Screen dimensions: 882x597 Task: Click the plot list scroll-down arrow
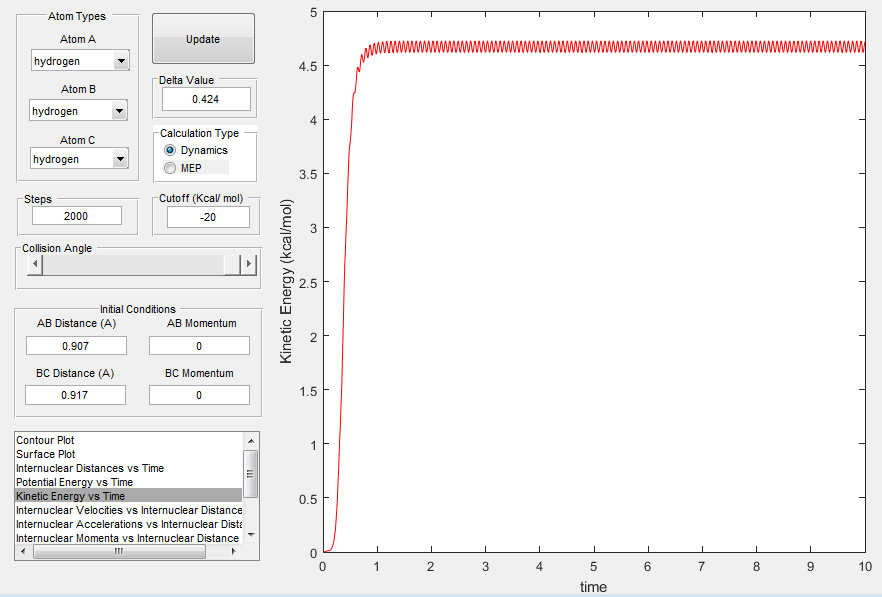click(251, 534)
